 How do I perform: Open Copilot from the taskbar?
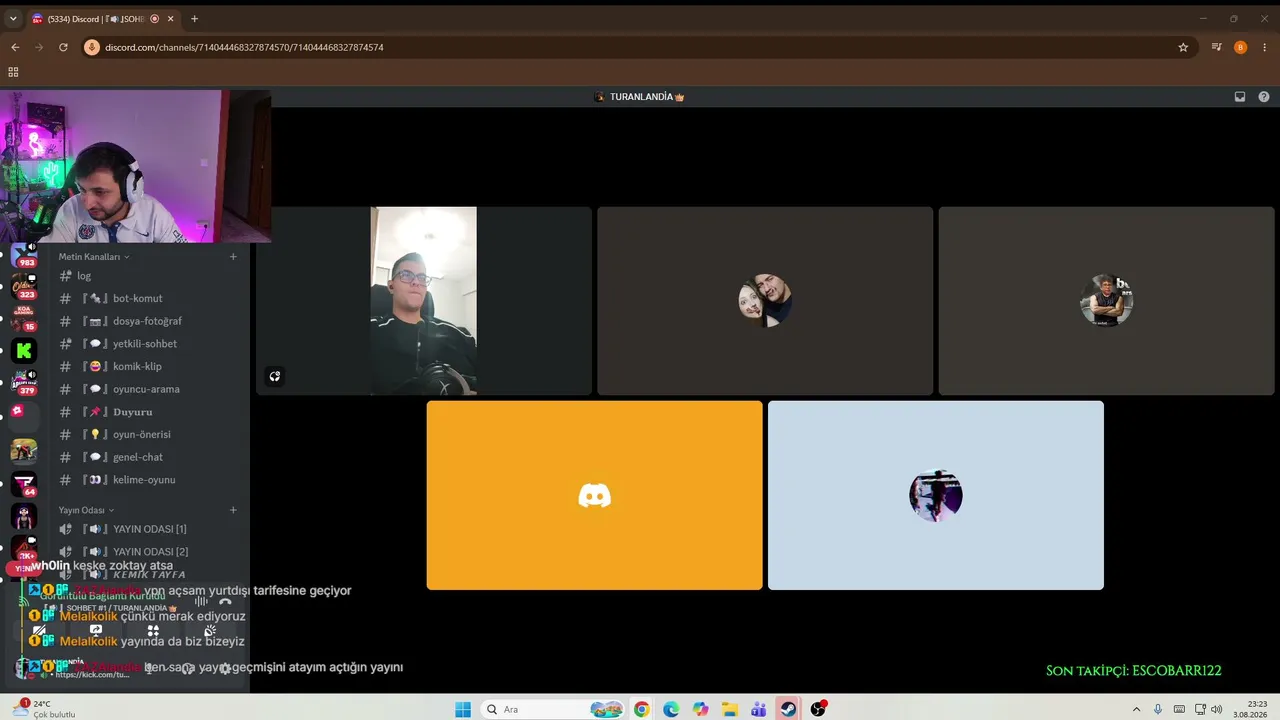pos(700,709)
